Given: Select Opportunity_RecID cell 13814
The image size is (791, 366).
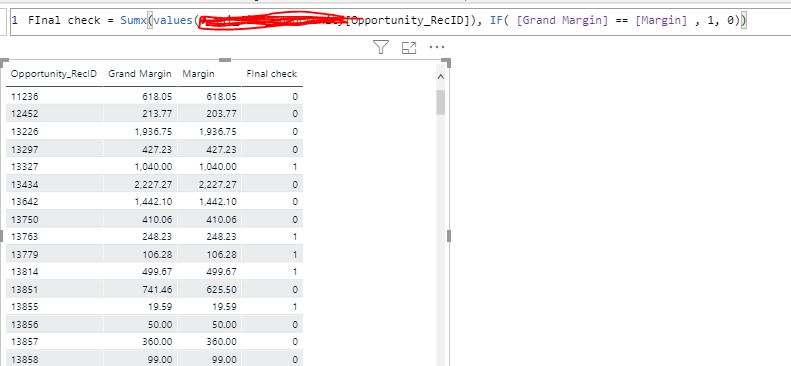Looking at the screenshot, I should point(25,272).
